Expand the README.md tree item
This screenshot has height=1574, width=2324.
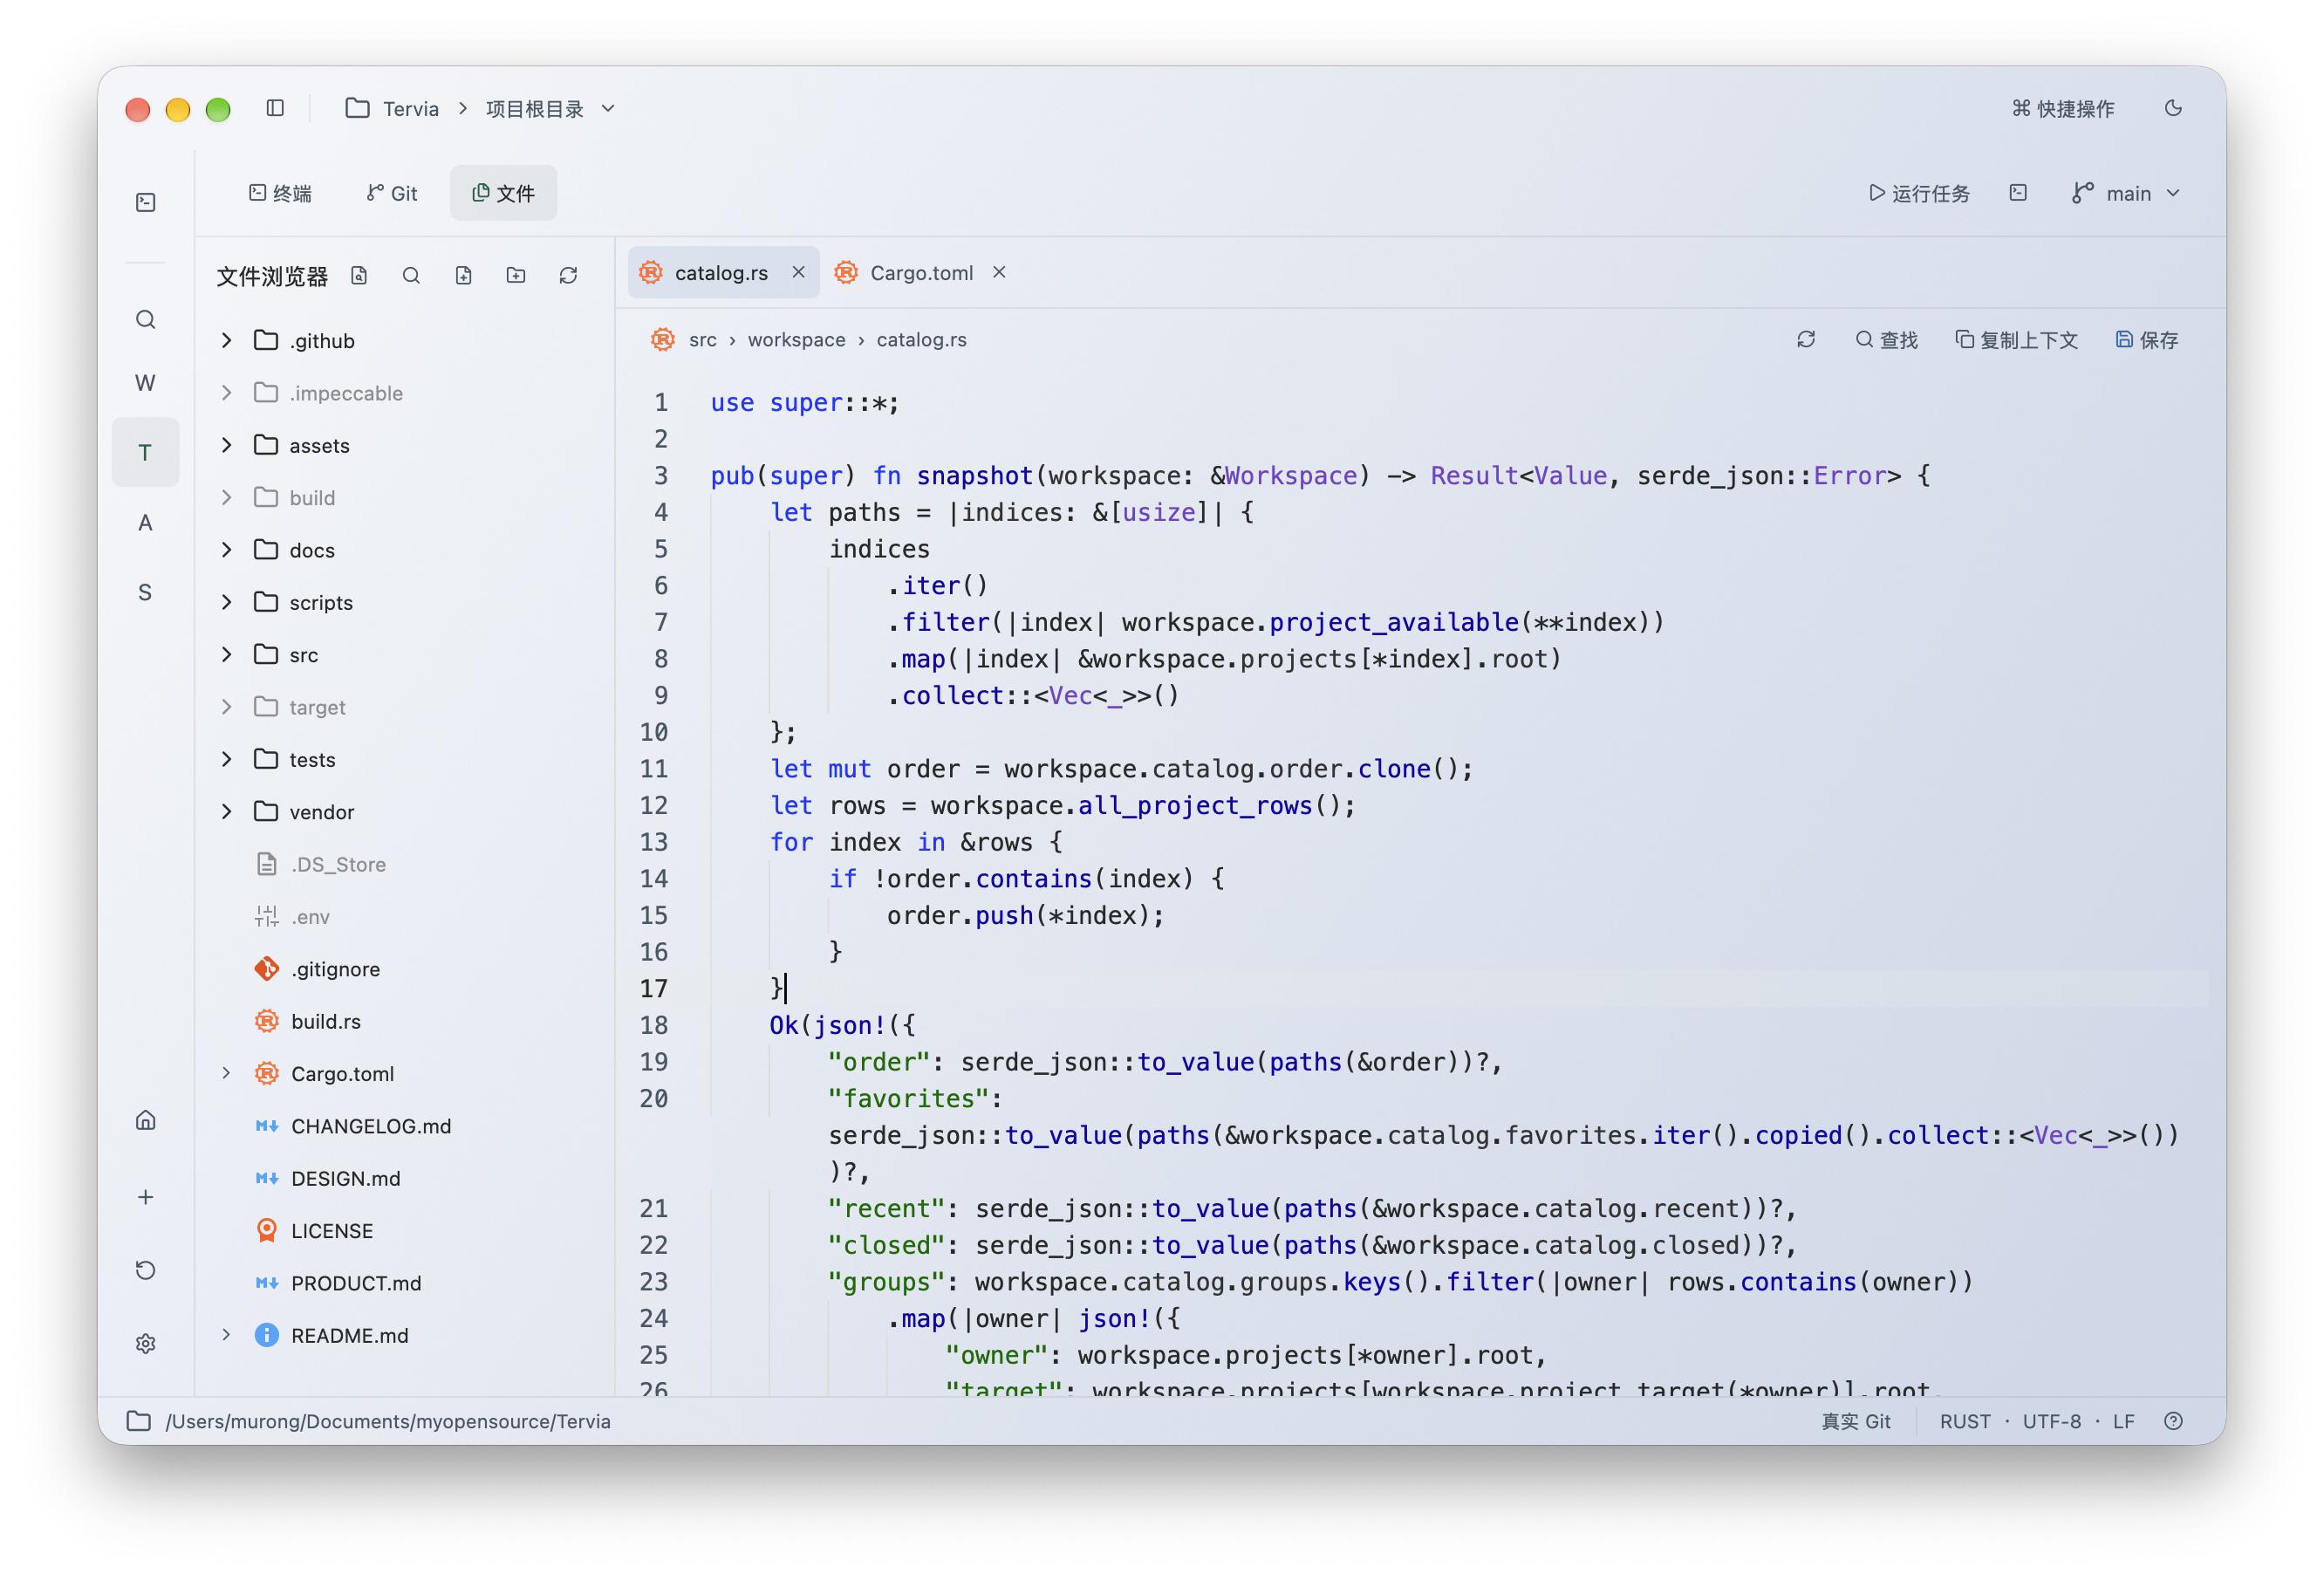[x=227, y=1335]
